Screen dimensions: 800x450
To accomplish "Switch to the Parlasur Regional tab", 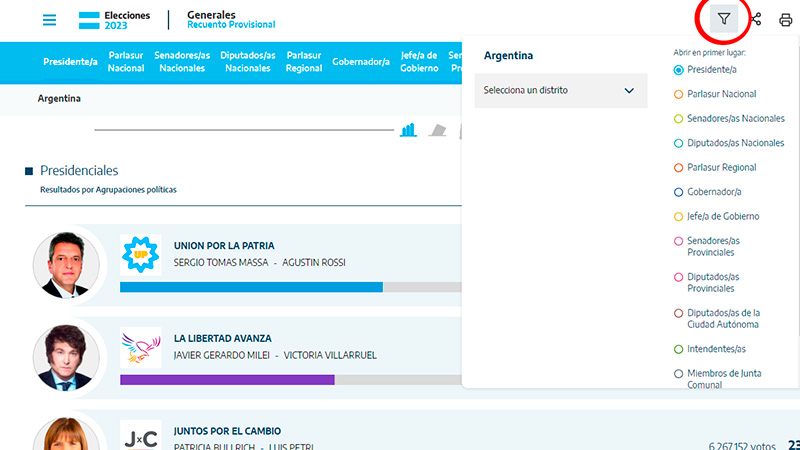I will pyautogui.click(x=304, y=62).
